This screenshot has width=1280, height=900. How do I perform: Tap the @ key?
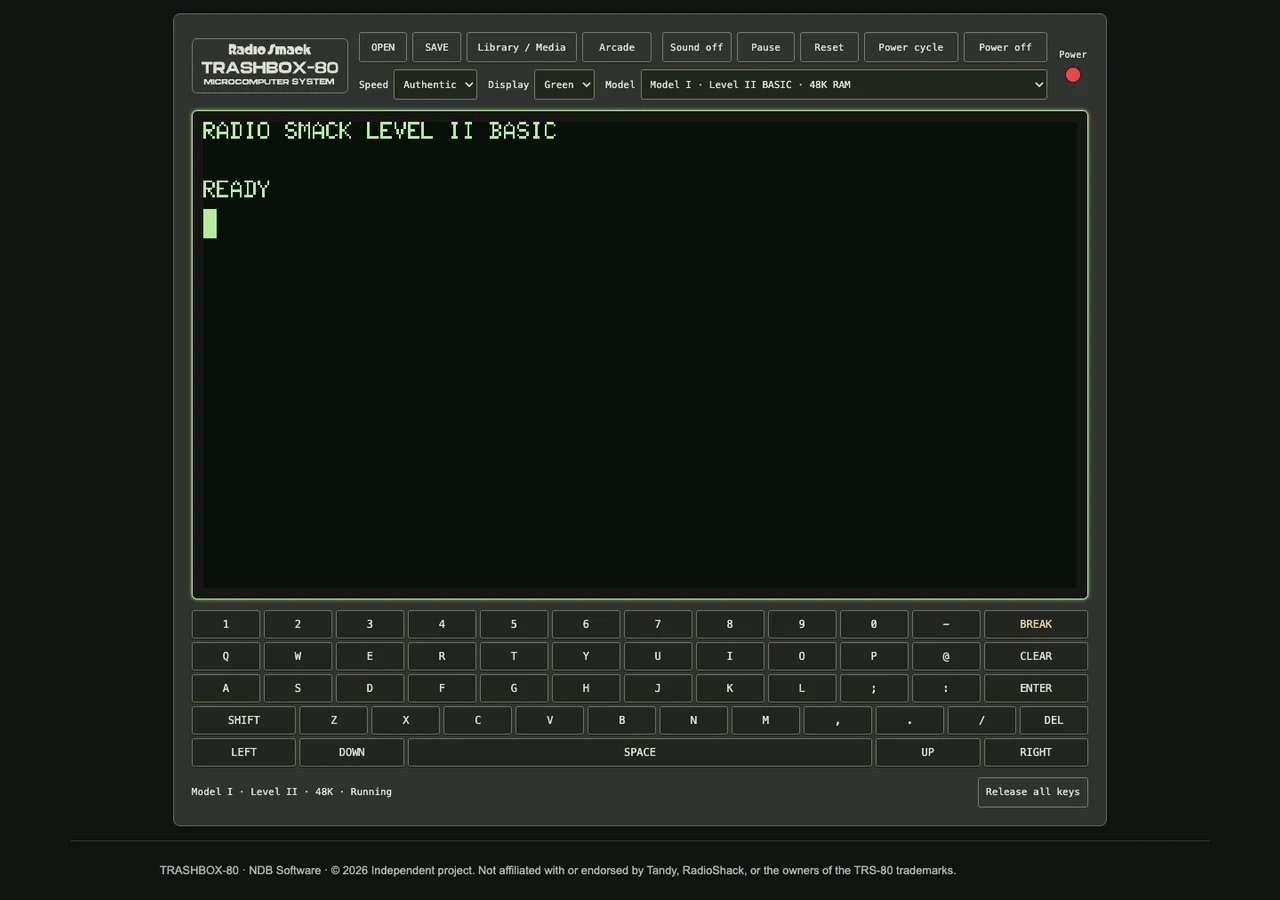click(x=946, y=656)
